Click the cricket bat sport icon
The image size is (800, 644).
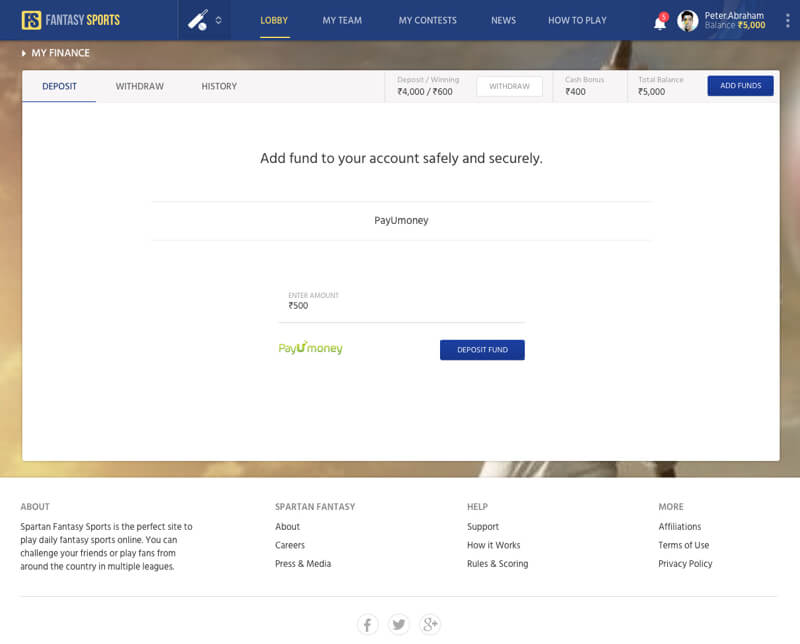[197, 20]
